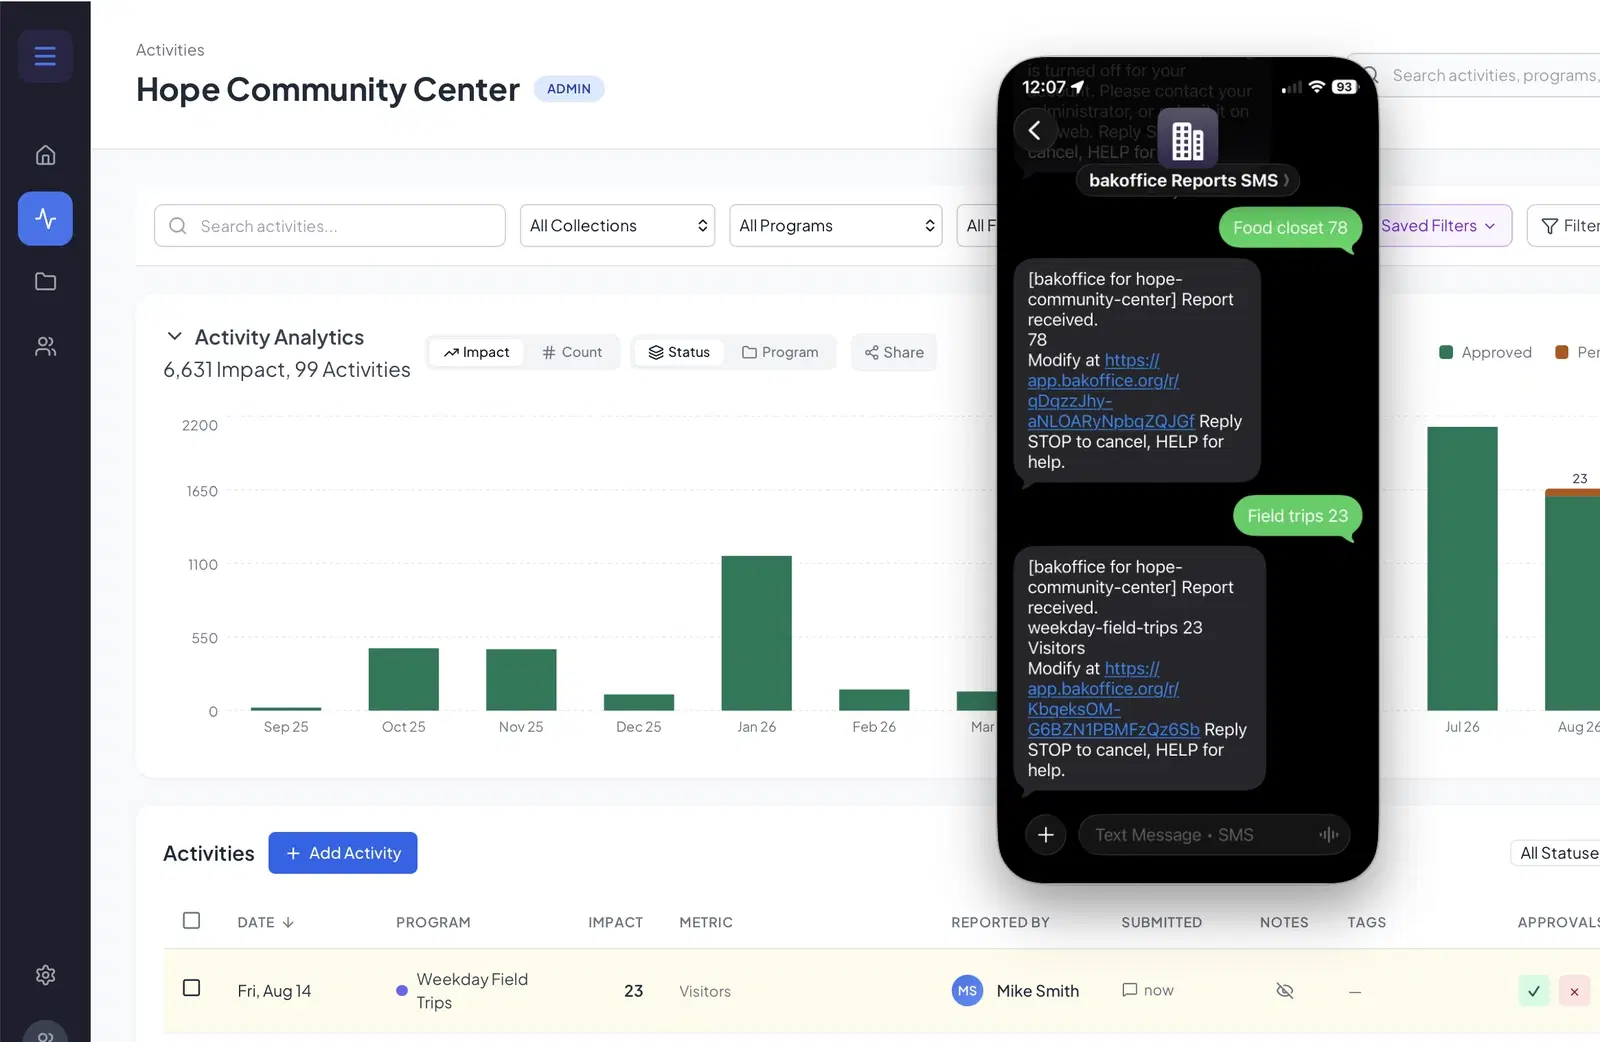This screenshot has height=1042, width=1600.
Task: Tap the back arrow in the phone messages
Action: 1035,131
